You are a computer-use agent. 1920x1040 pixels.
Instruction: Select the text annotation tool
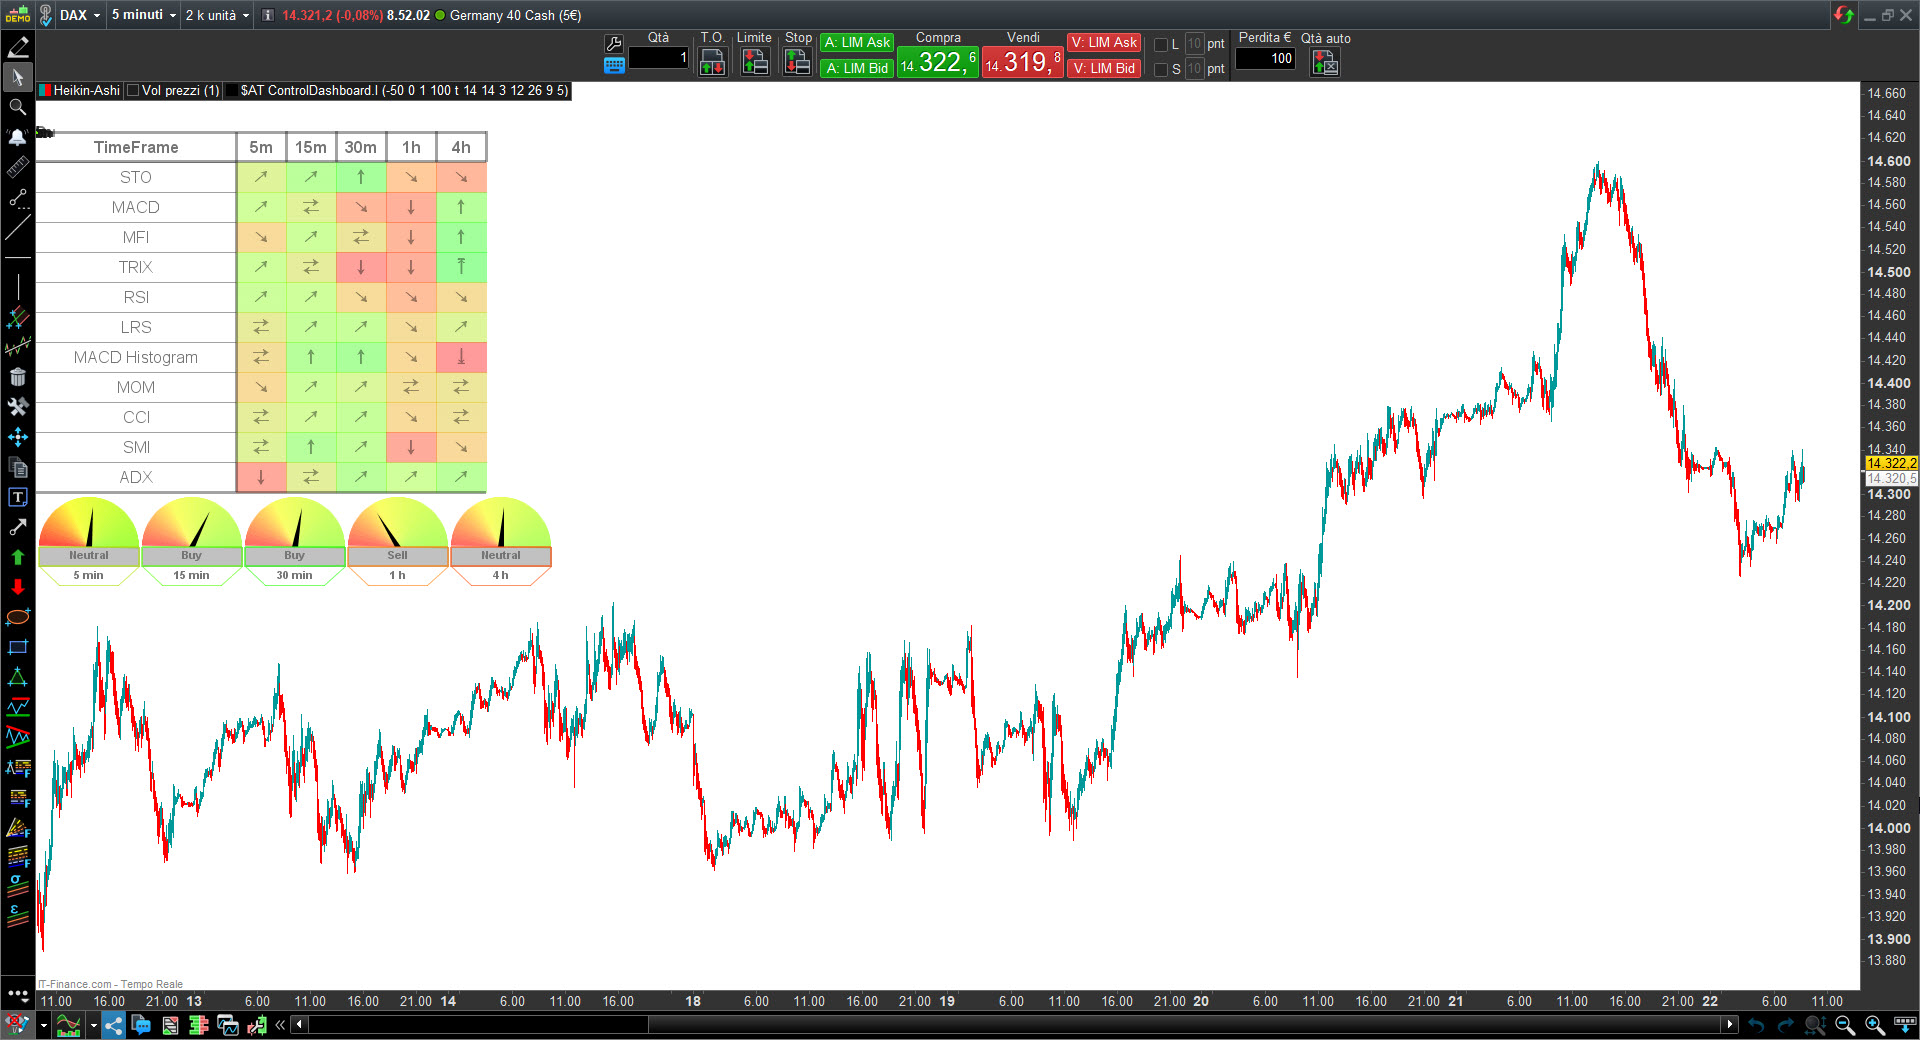tap(17, 497)
